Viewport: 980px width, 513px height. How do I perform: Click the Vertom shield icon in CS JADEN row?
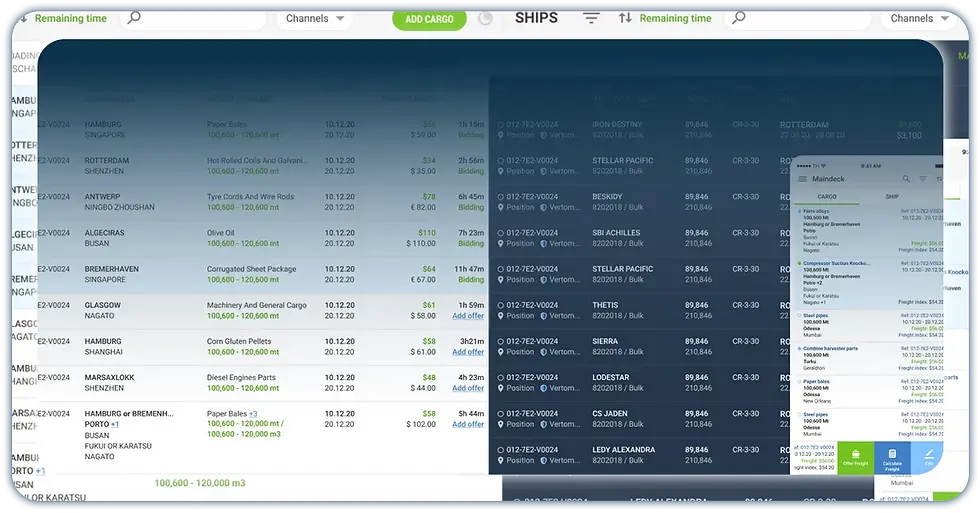[544, 425]
